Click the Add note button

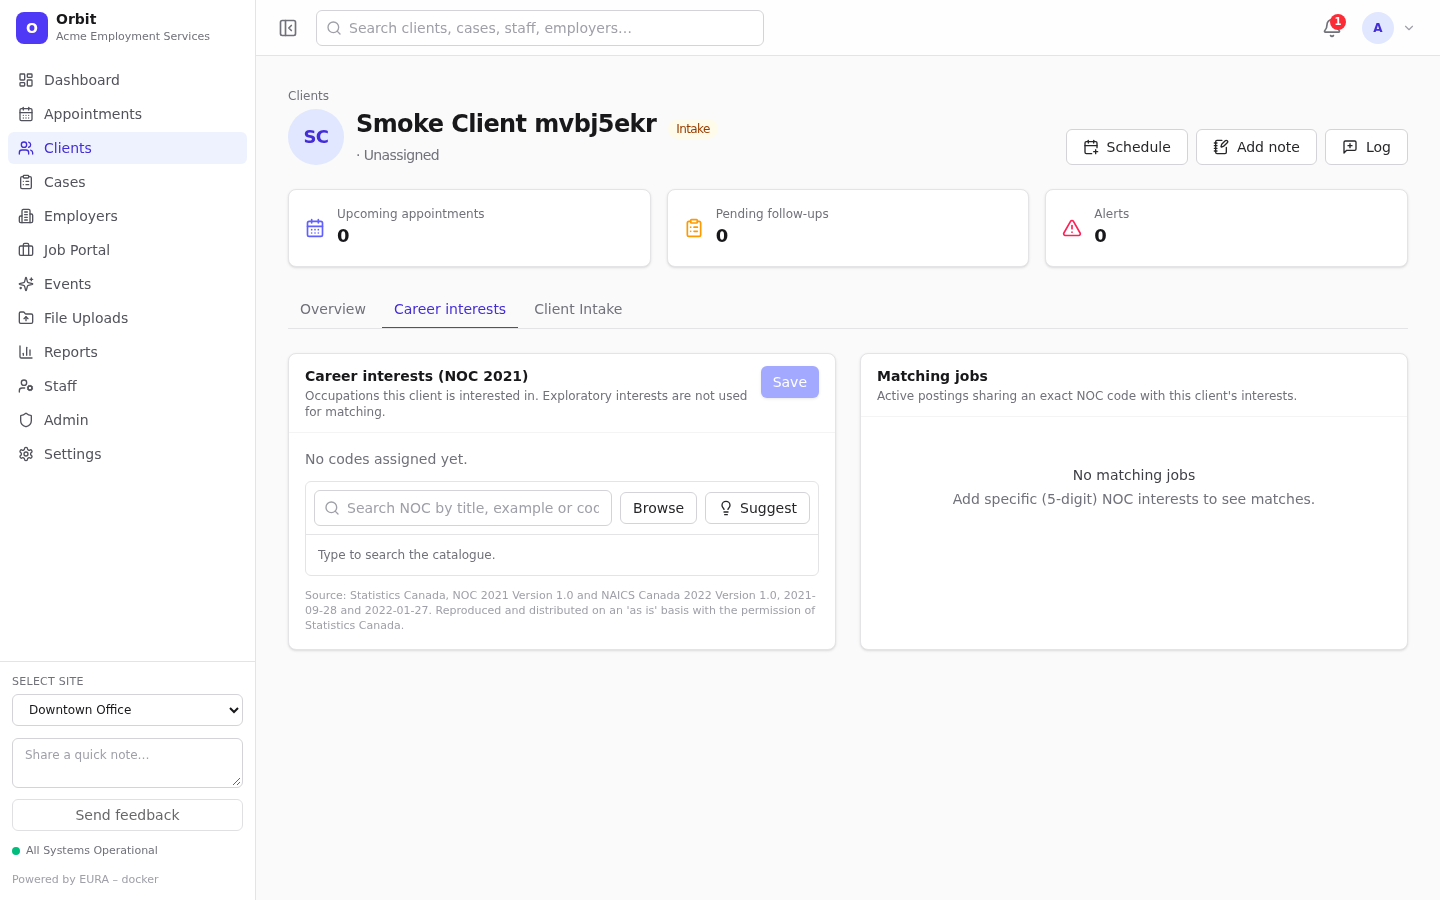pos(1256,147)
